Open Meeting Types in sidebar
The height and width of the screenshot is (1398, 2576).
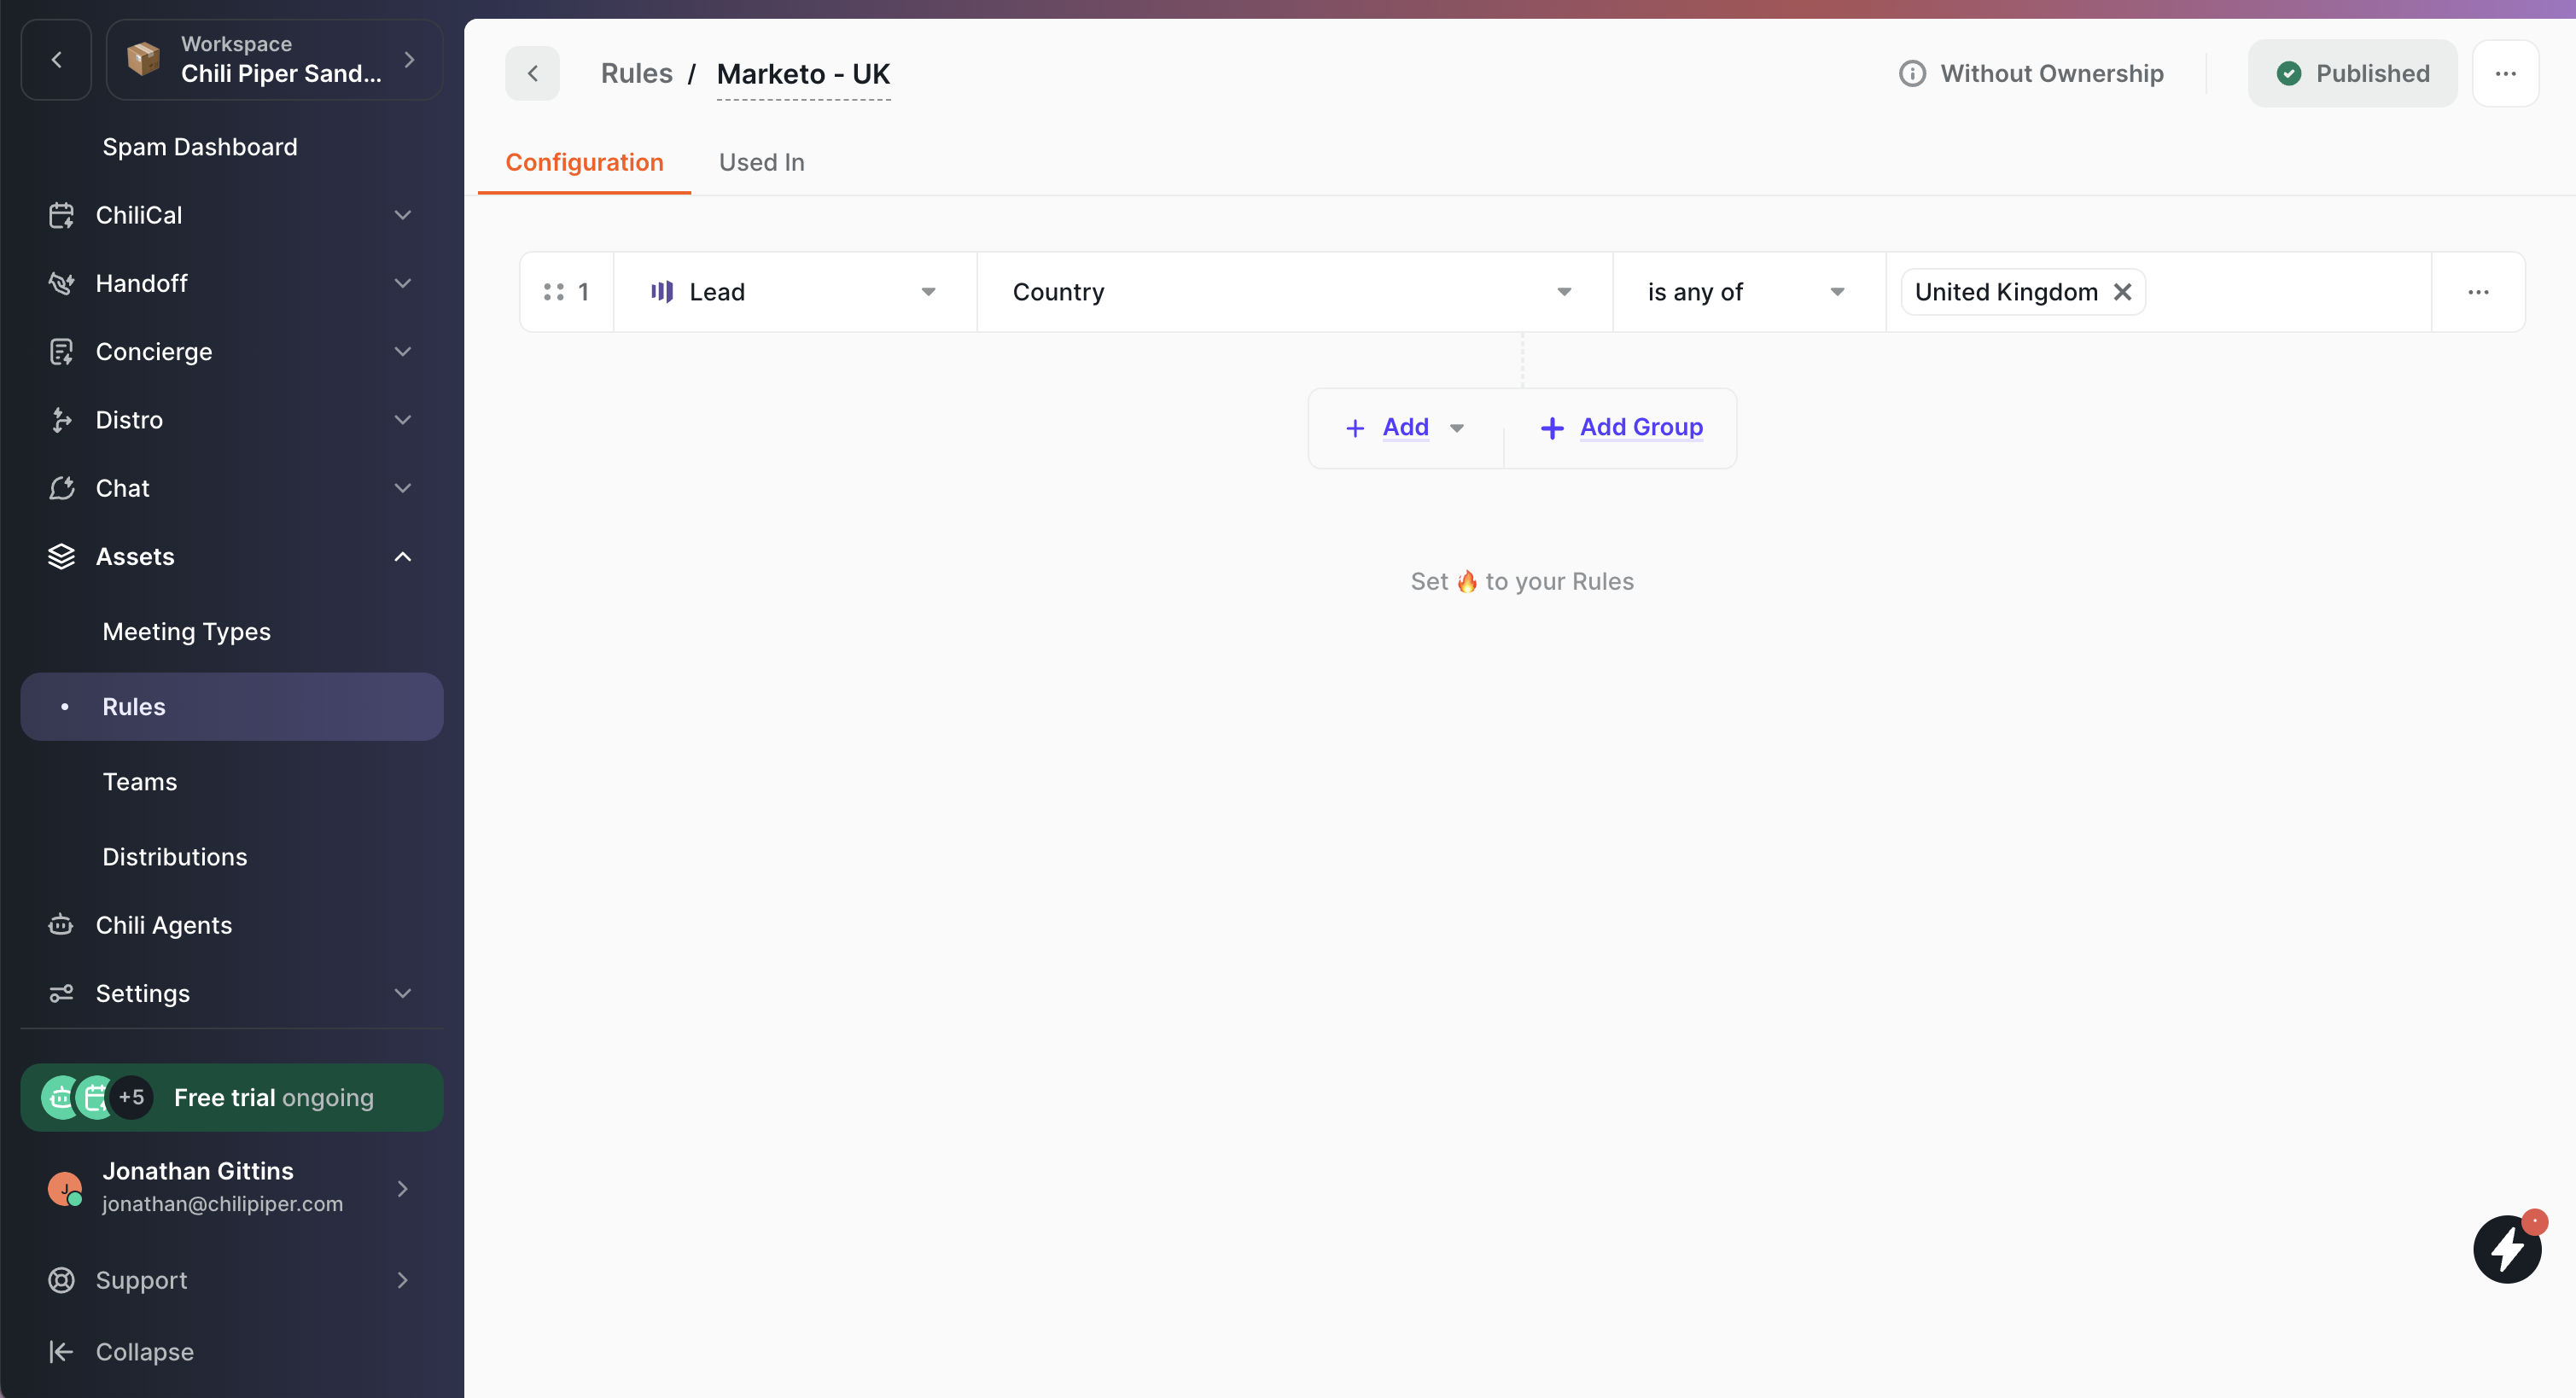[186, 632]
